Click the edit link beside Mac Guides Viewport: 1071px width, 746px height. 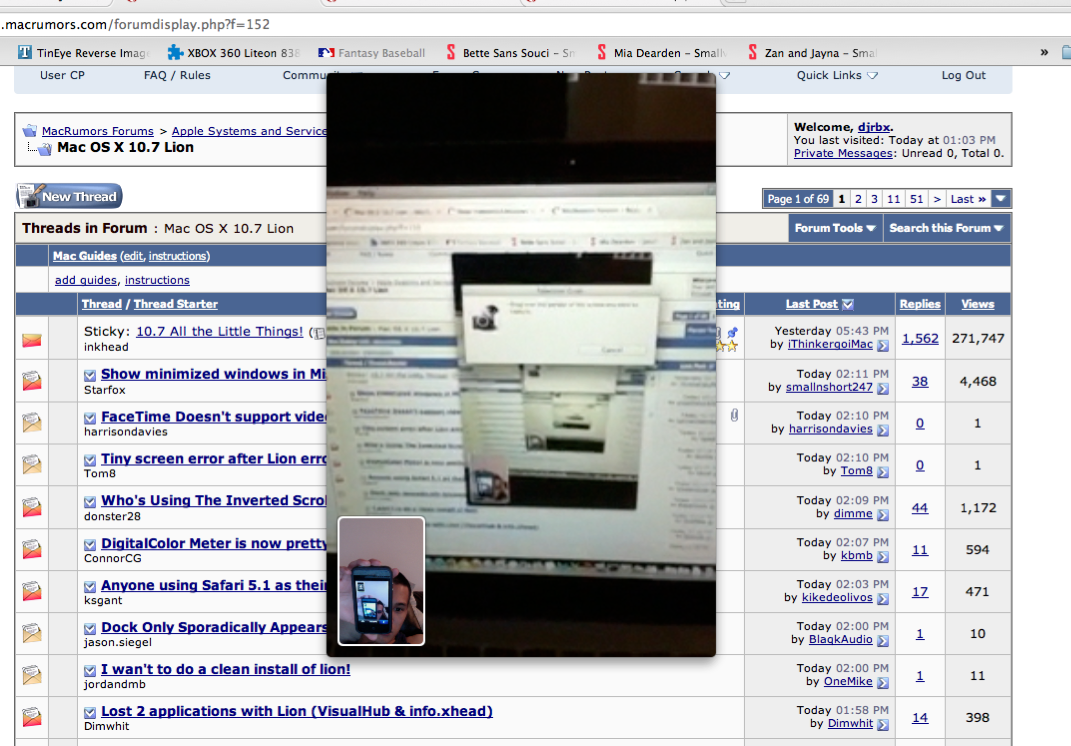click(x=133, y=256)
